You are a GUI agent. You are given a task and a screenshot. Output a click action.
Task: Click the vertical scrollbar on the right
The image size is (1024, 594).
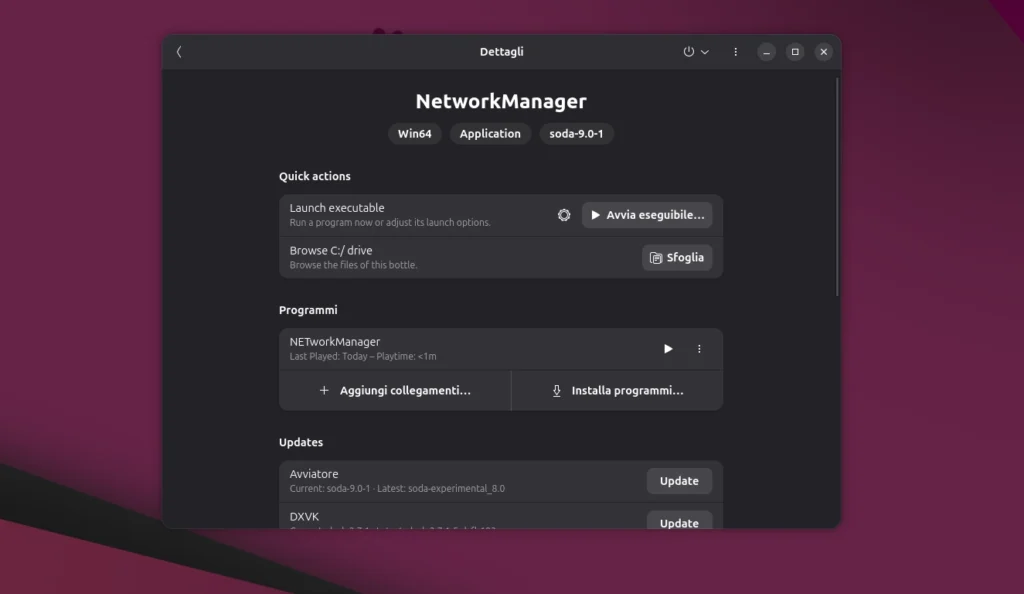point(837,190)
